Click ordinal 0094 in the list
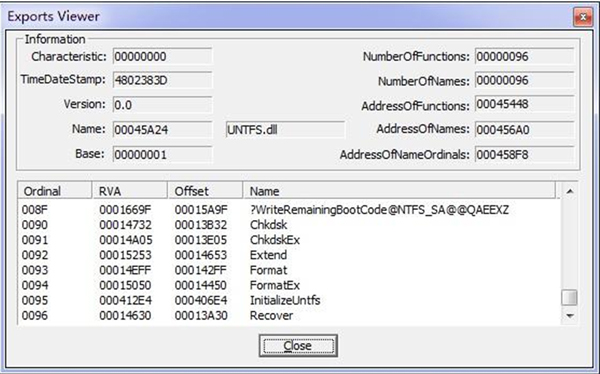Screen dimensions: 600x374 point(35,285)
